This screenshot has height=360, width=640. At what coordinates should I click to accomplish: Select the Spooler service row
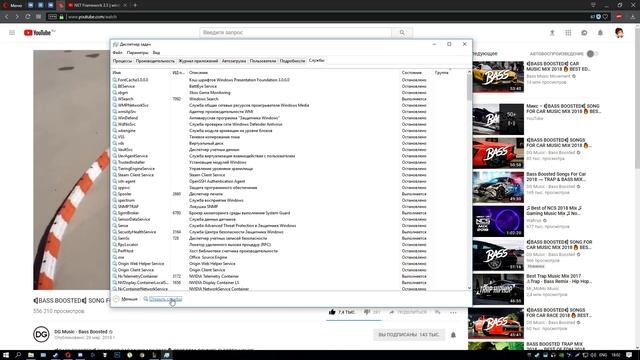pyautogui.click(x=289, y=194)
